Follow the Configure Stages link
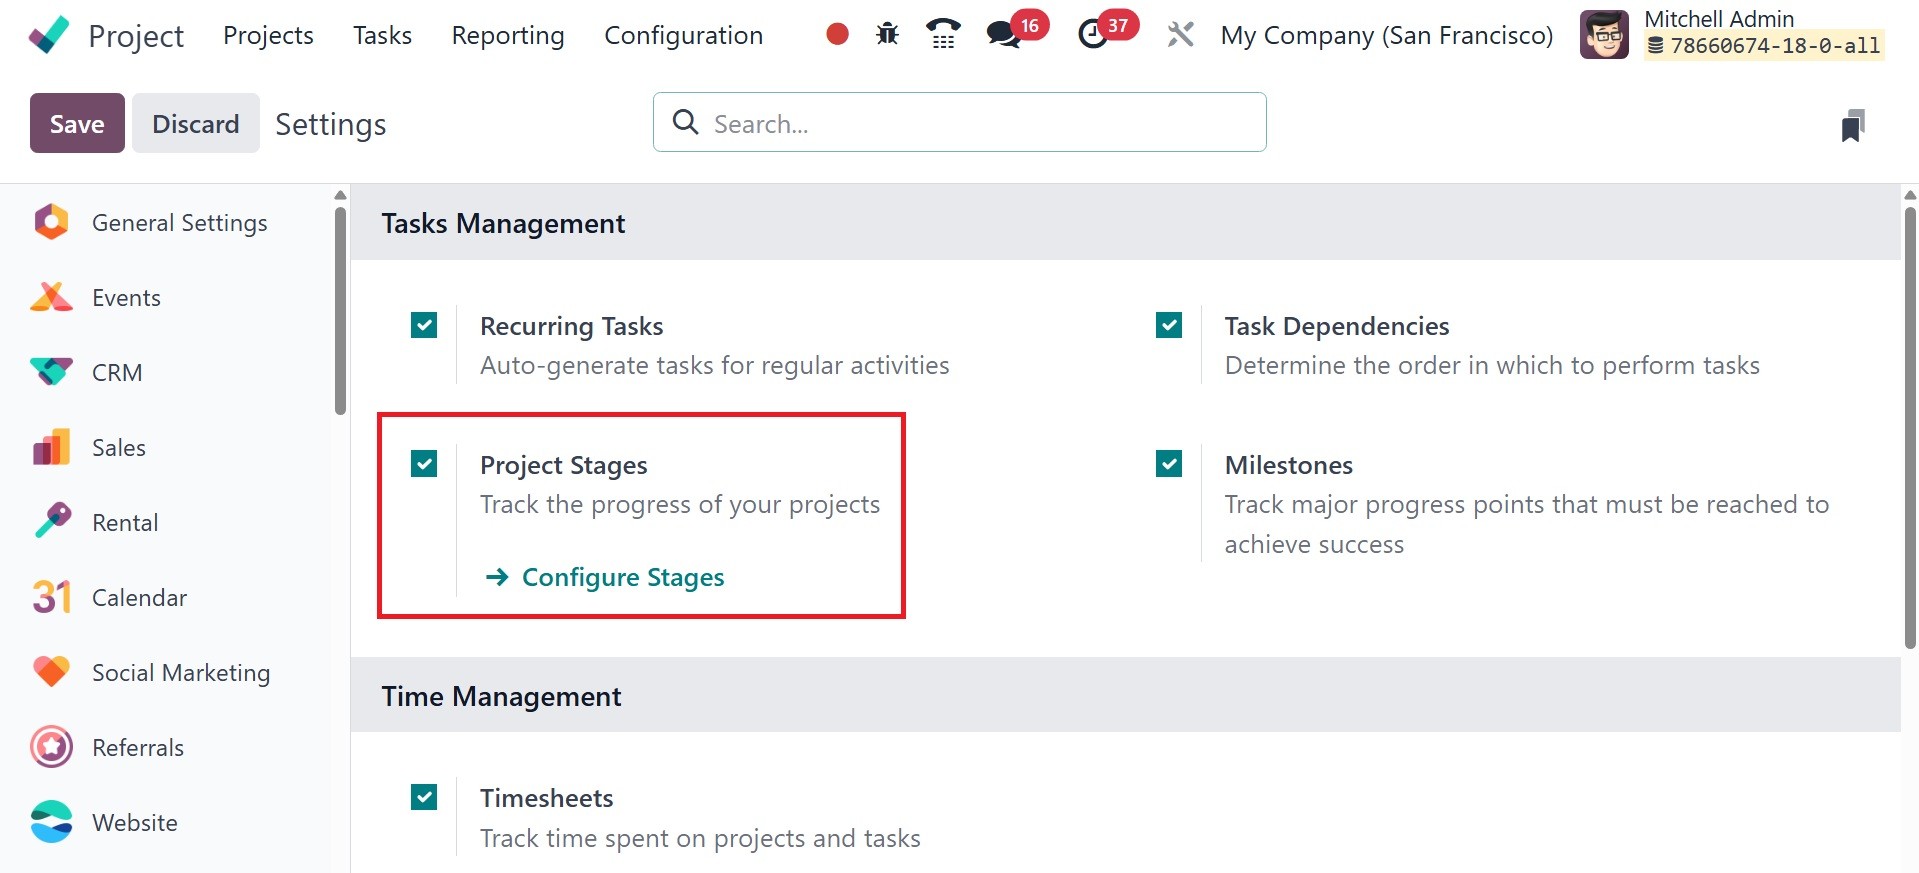Viewport: 1919px width, 873px height. [622, 577]
